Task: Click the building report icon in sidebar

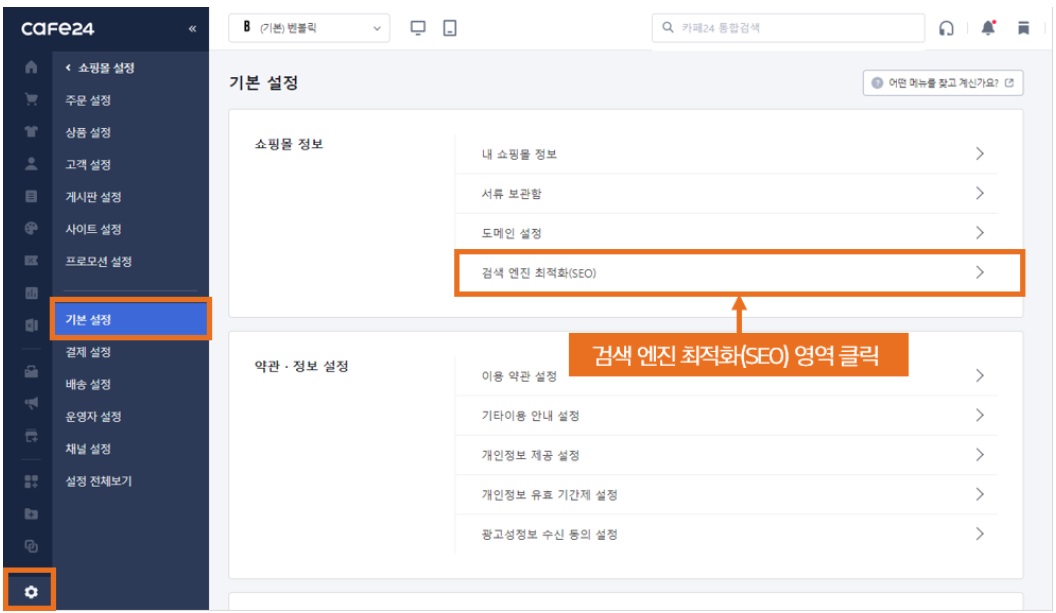Action: [31, 325]
